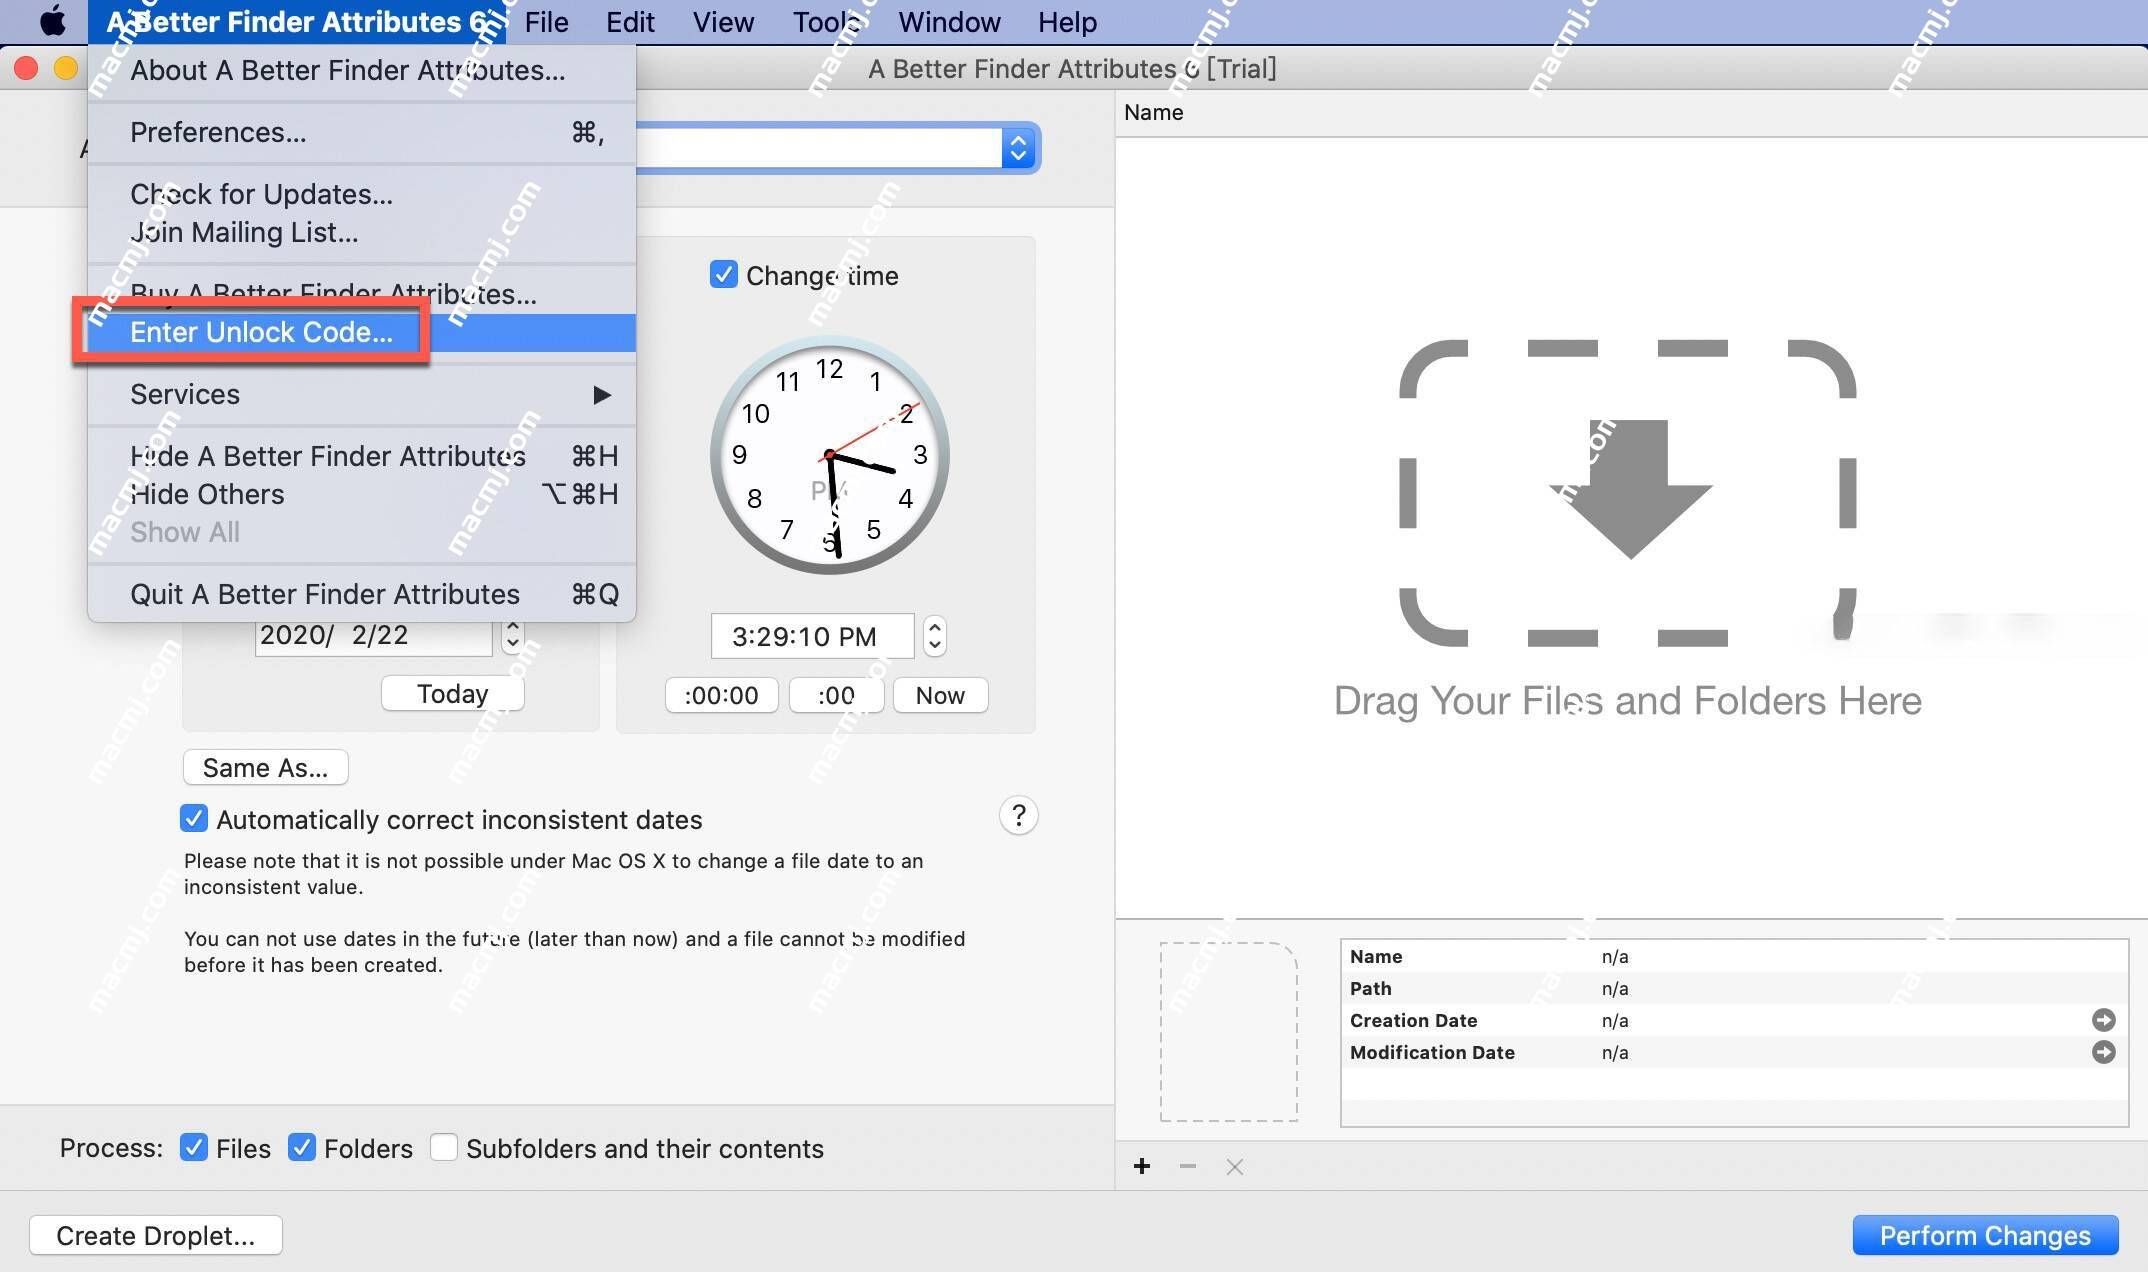The height and width of the screenshot is (1272, 2148).
Task: Choose Quit A Better Finder Attributes
Action: tap(362, 594)
